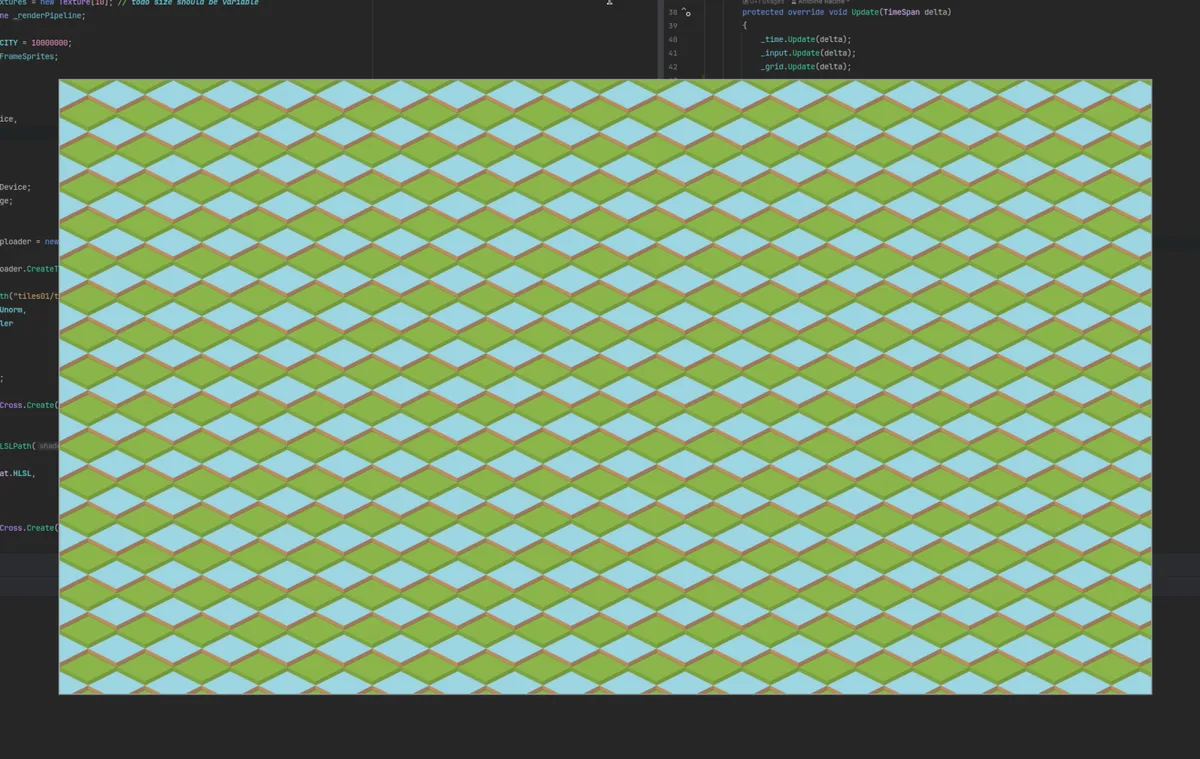
Task: Click line number 42 in the gutter
Action: click(x=672, y=67)
